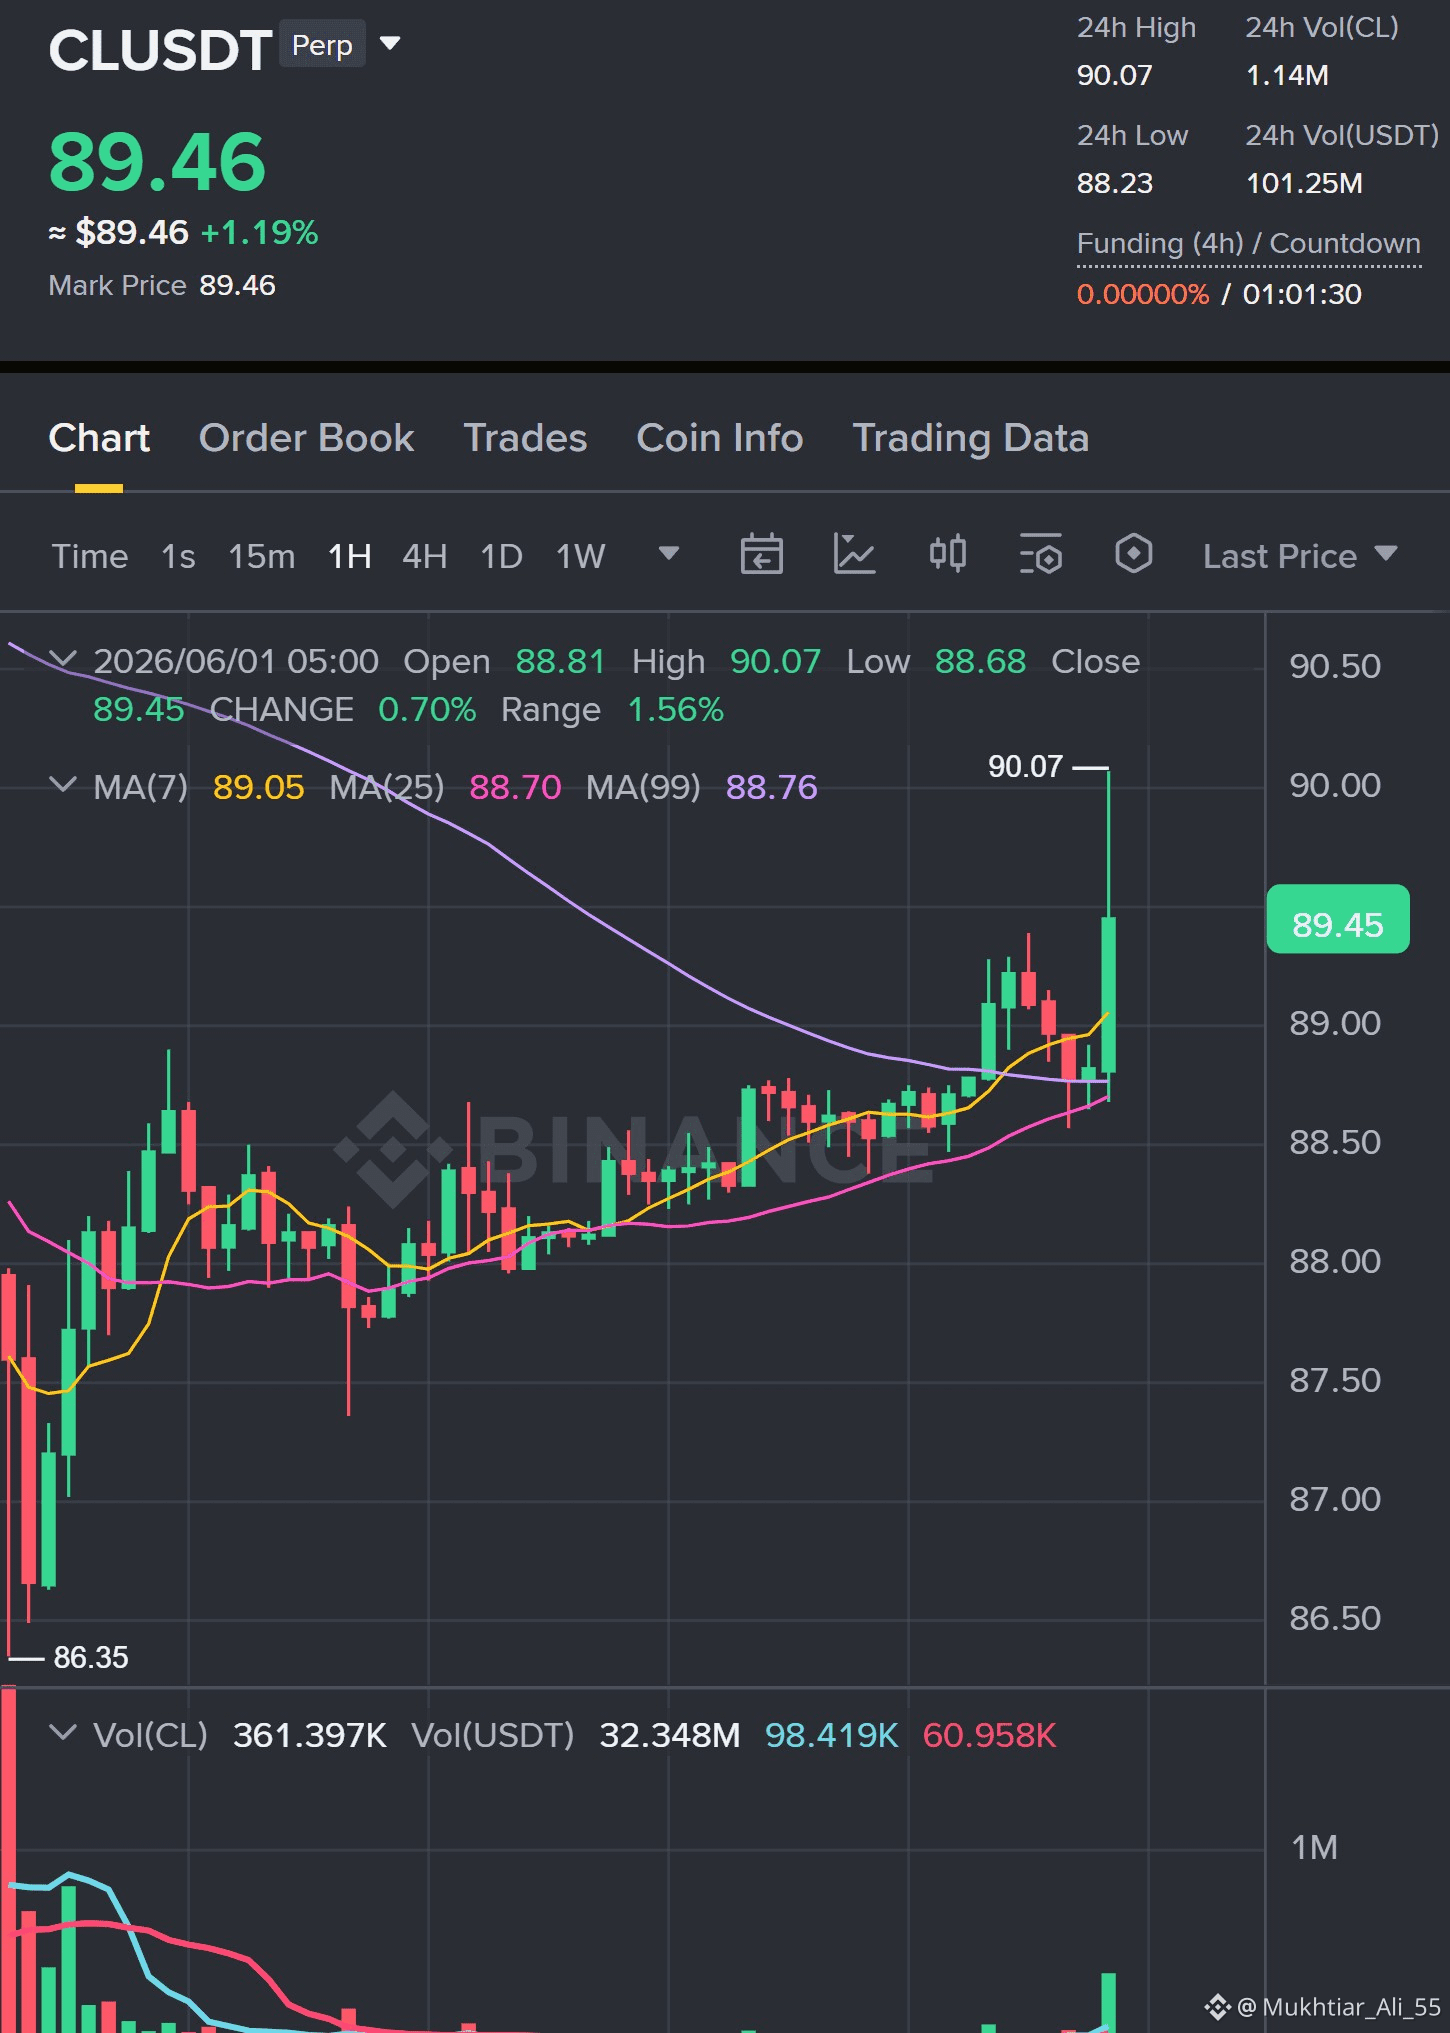Tap the MA(99) value 88.76
The width and height of the screenshot is (1450, 2033).
[771, 787]
